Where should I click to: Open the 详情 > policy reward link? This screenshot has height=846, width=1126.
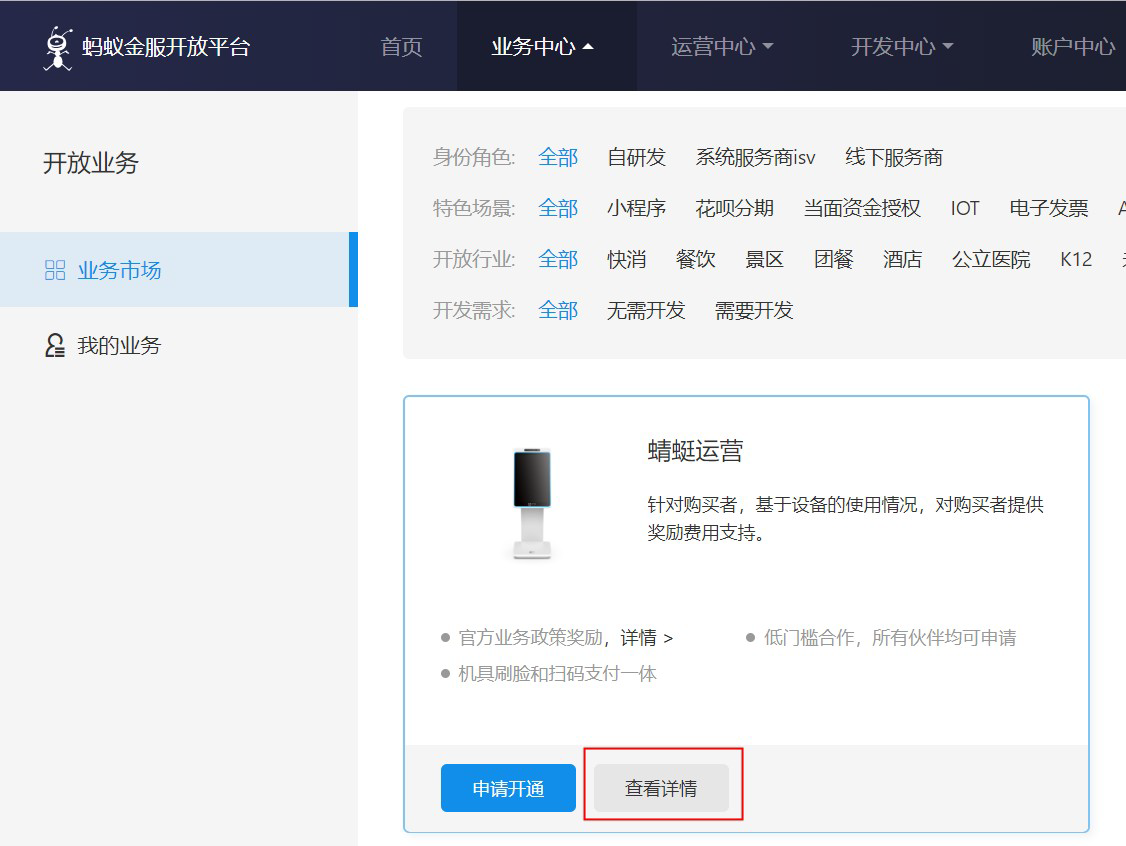click(646, 638)
